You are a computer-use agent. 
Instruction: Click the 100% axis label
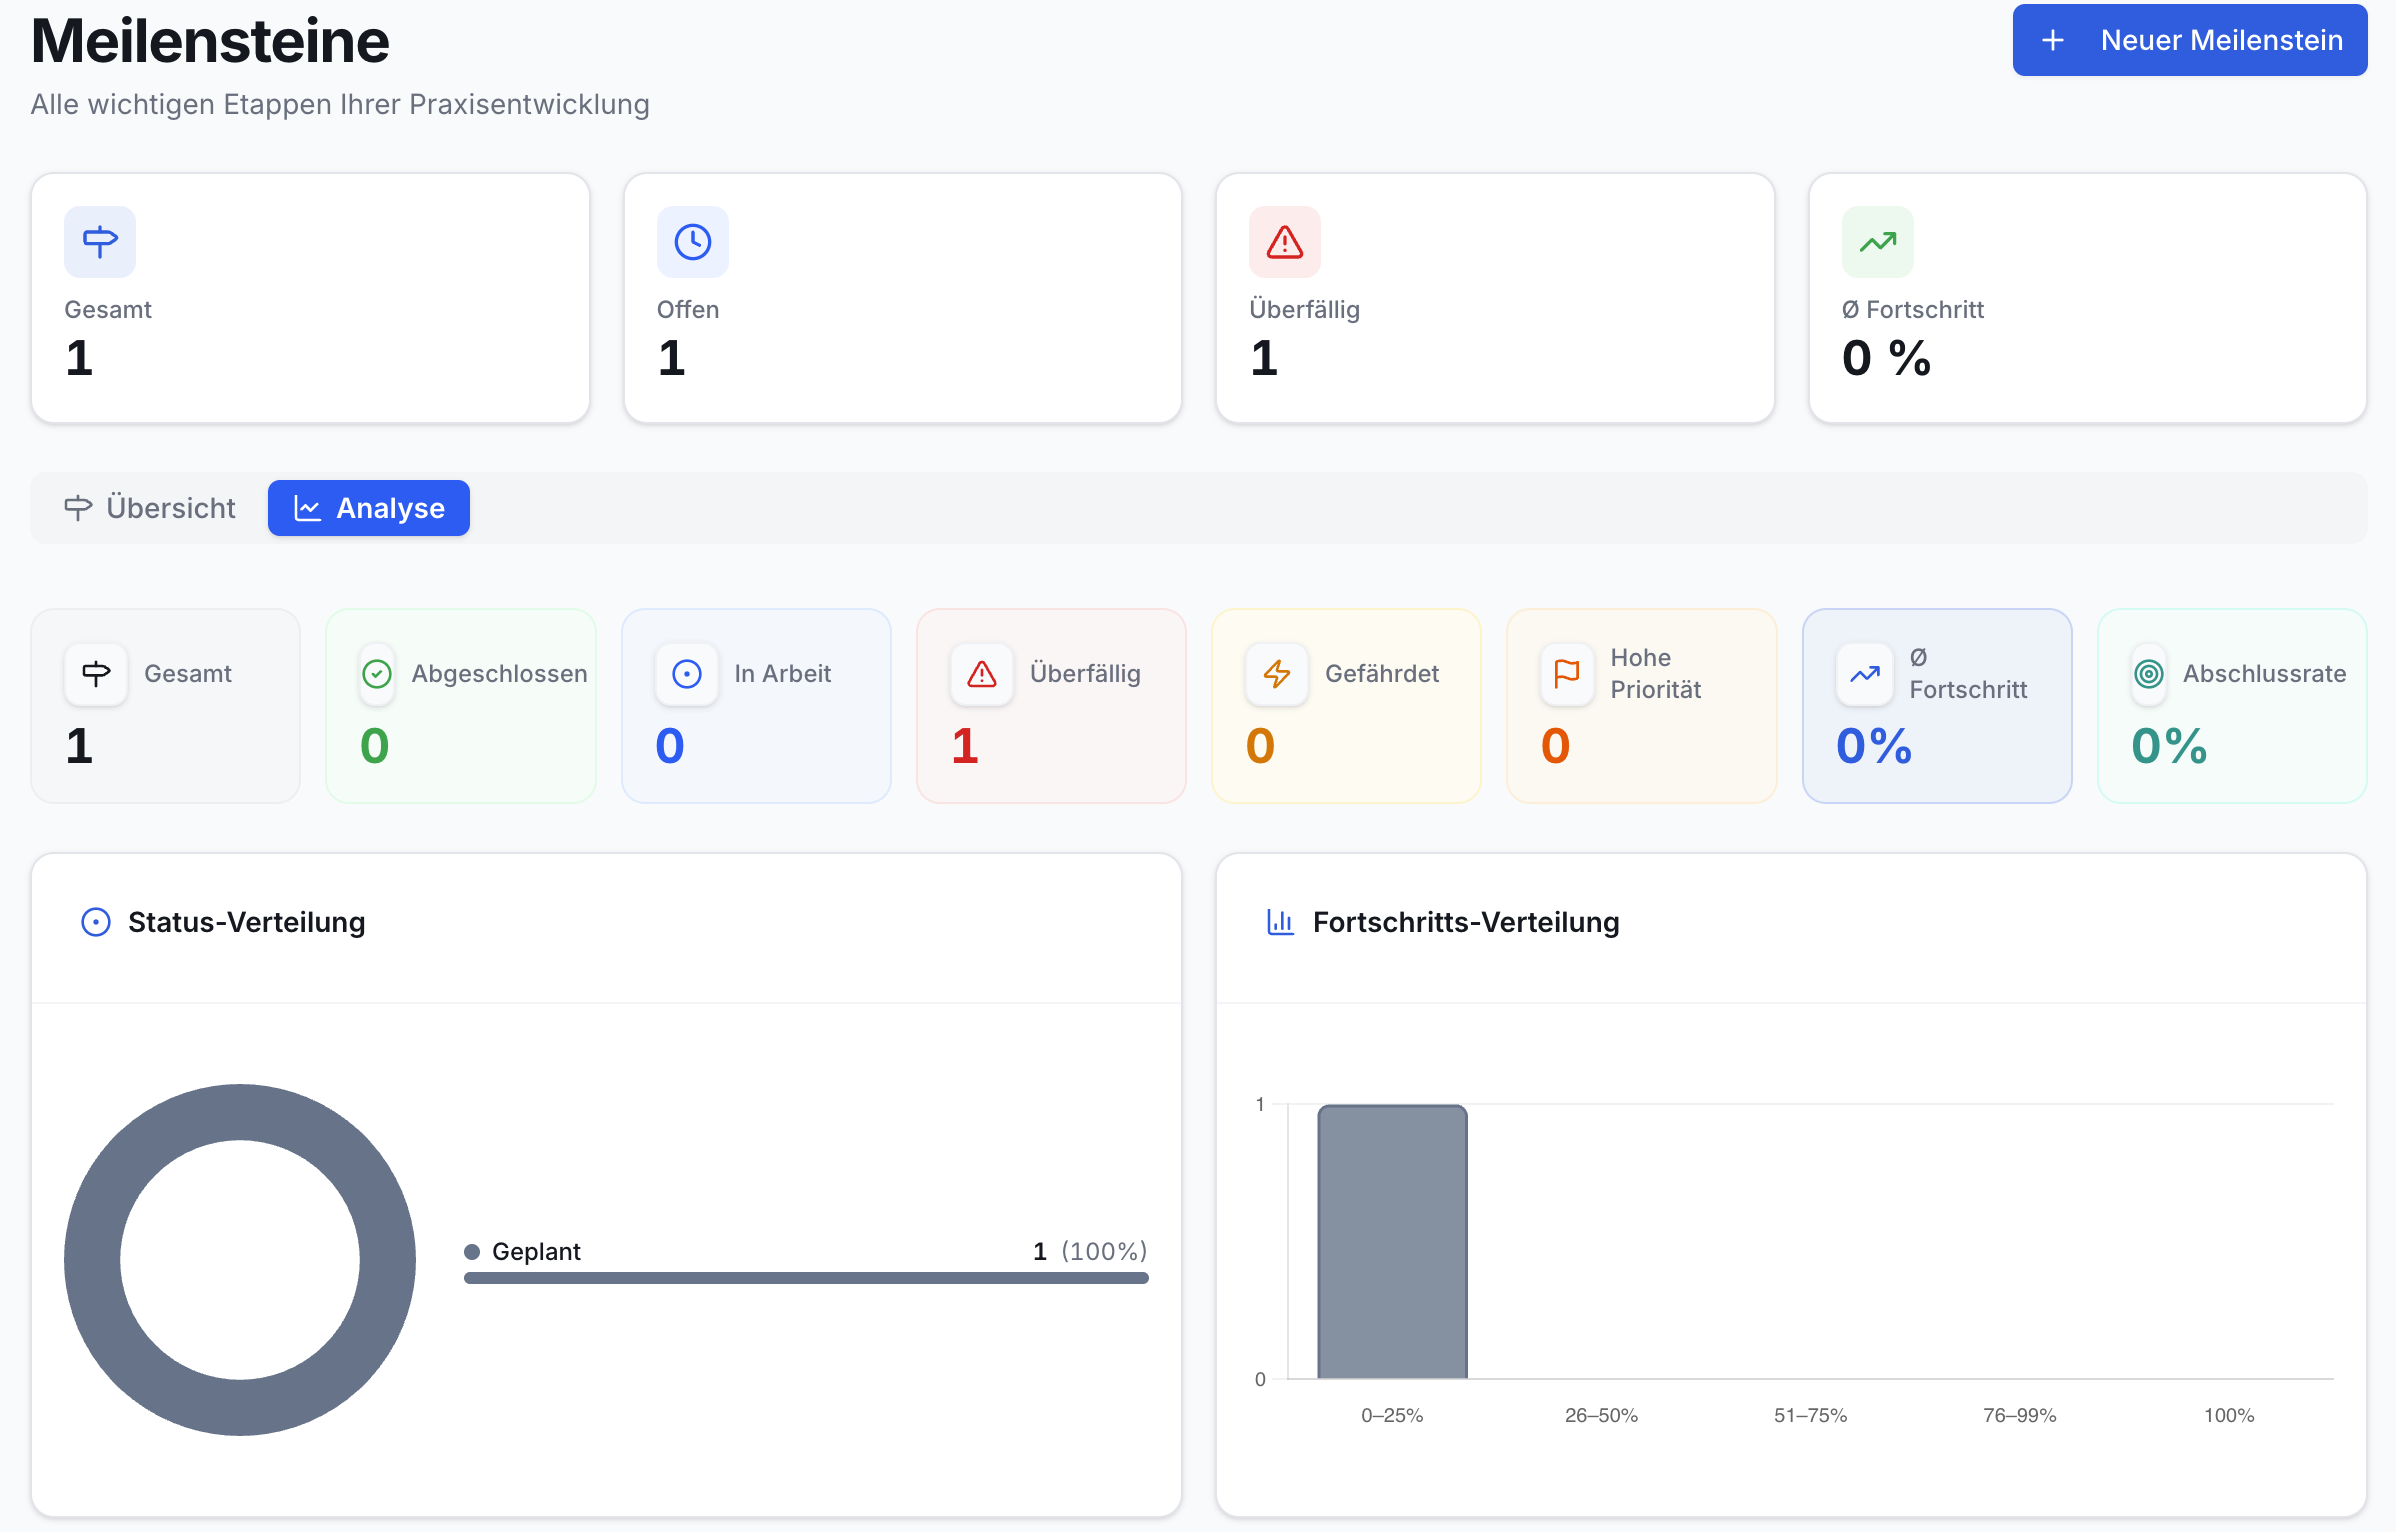pos(2229,1415)
